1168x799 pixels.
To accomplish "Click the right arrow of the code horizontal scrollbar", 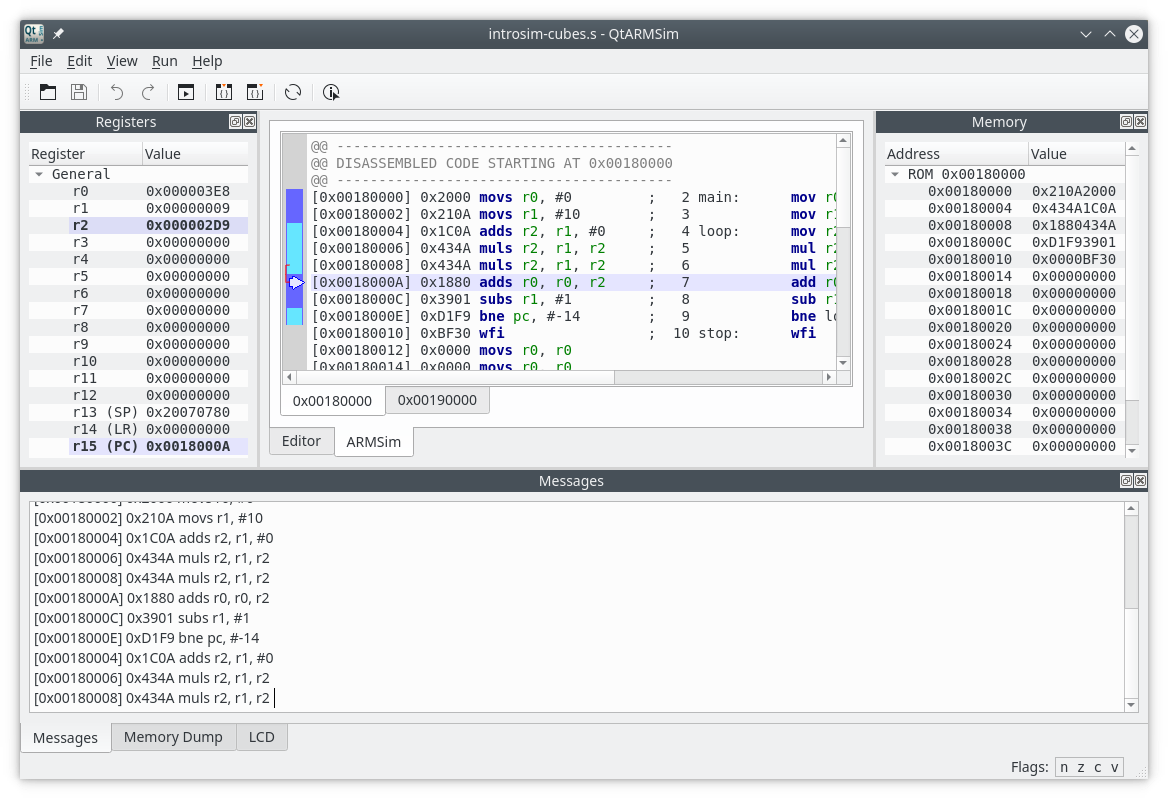I will tap(828, 378).
